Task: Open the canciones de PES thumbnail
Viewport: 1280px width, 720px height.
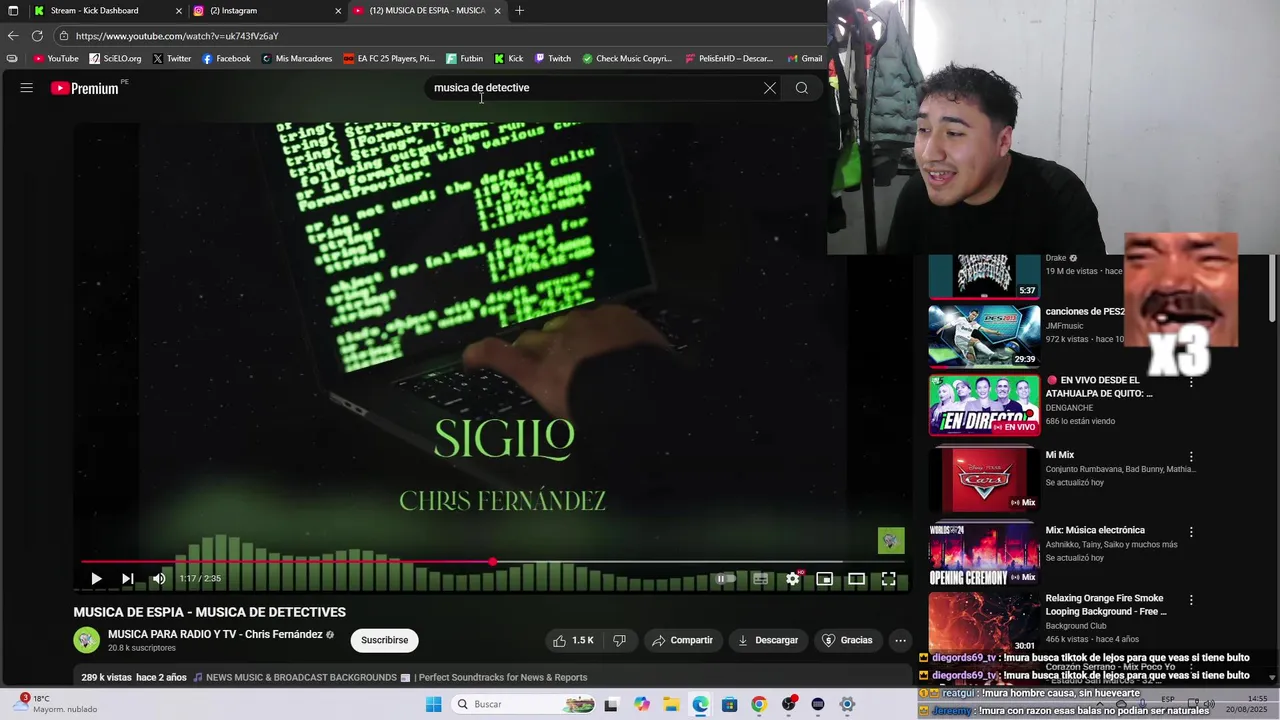Action: pyautogui.click(x=984, y=336)
